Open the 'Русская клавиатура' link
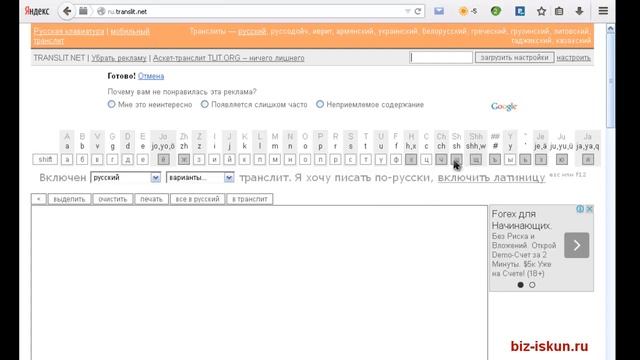The width and height of the screenshot is (640, 360). (x=69, y=31)
